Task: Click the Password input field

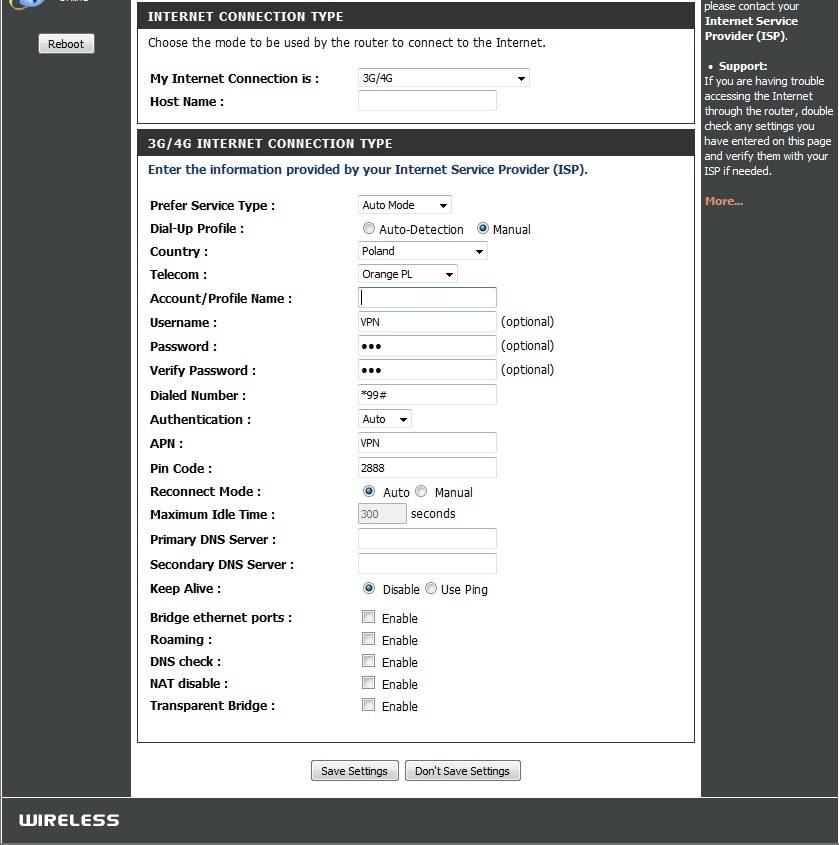Action: [427, 346]
